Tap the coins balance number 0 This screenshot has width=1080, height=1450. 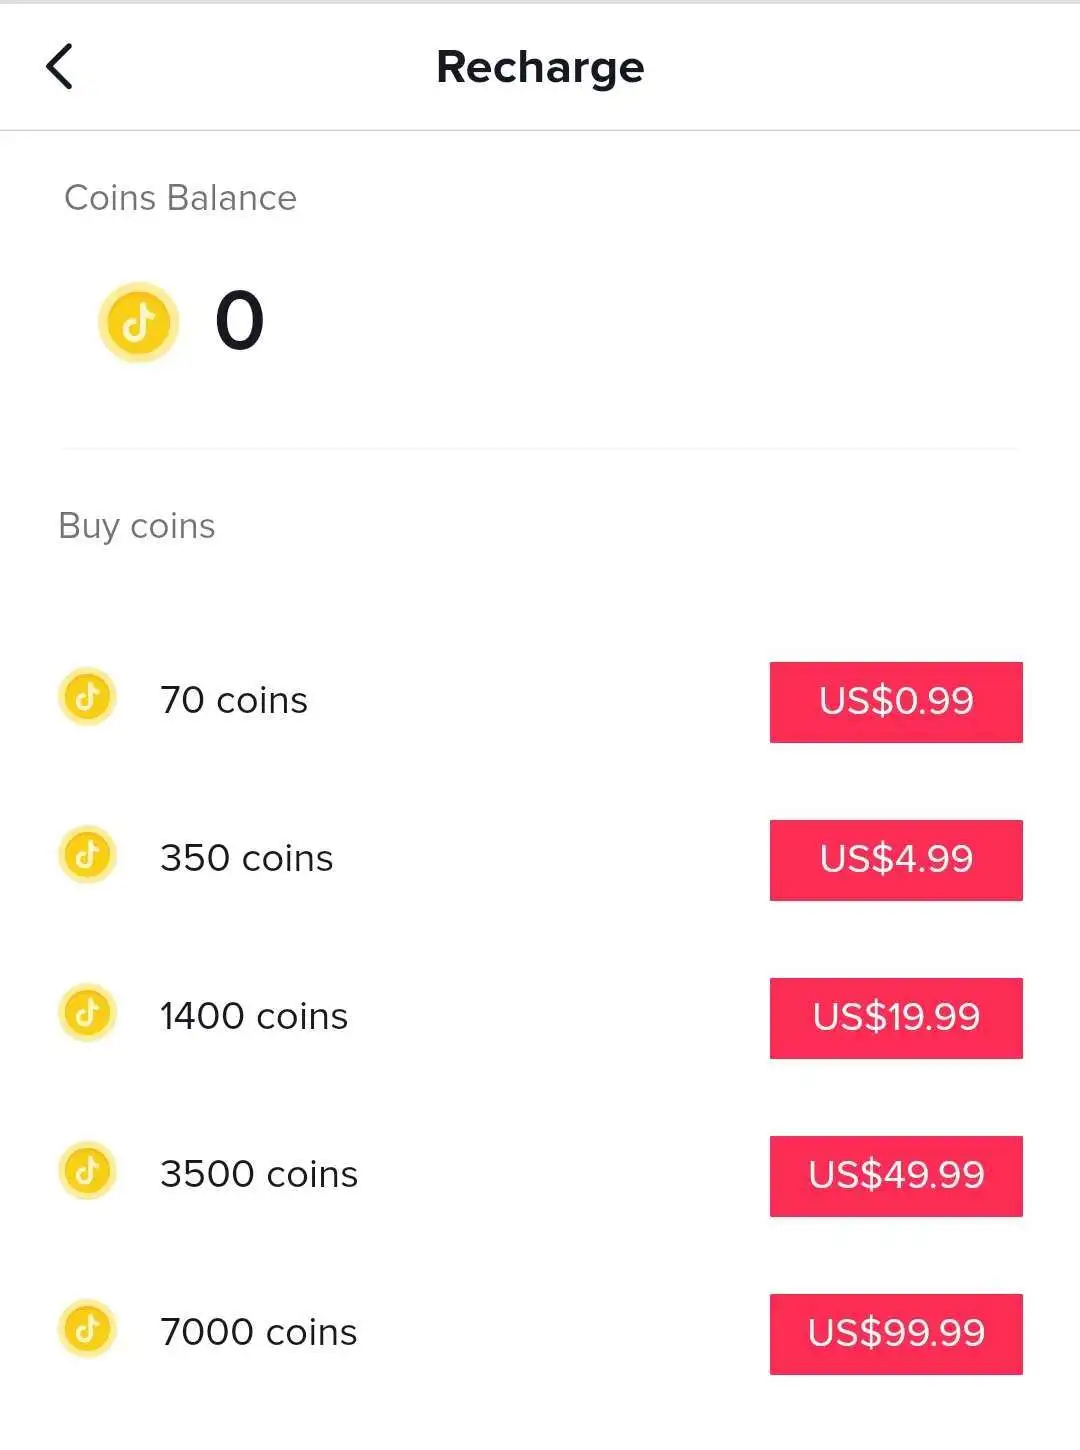point(240,321)
